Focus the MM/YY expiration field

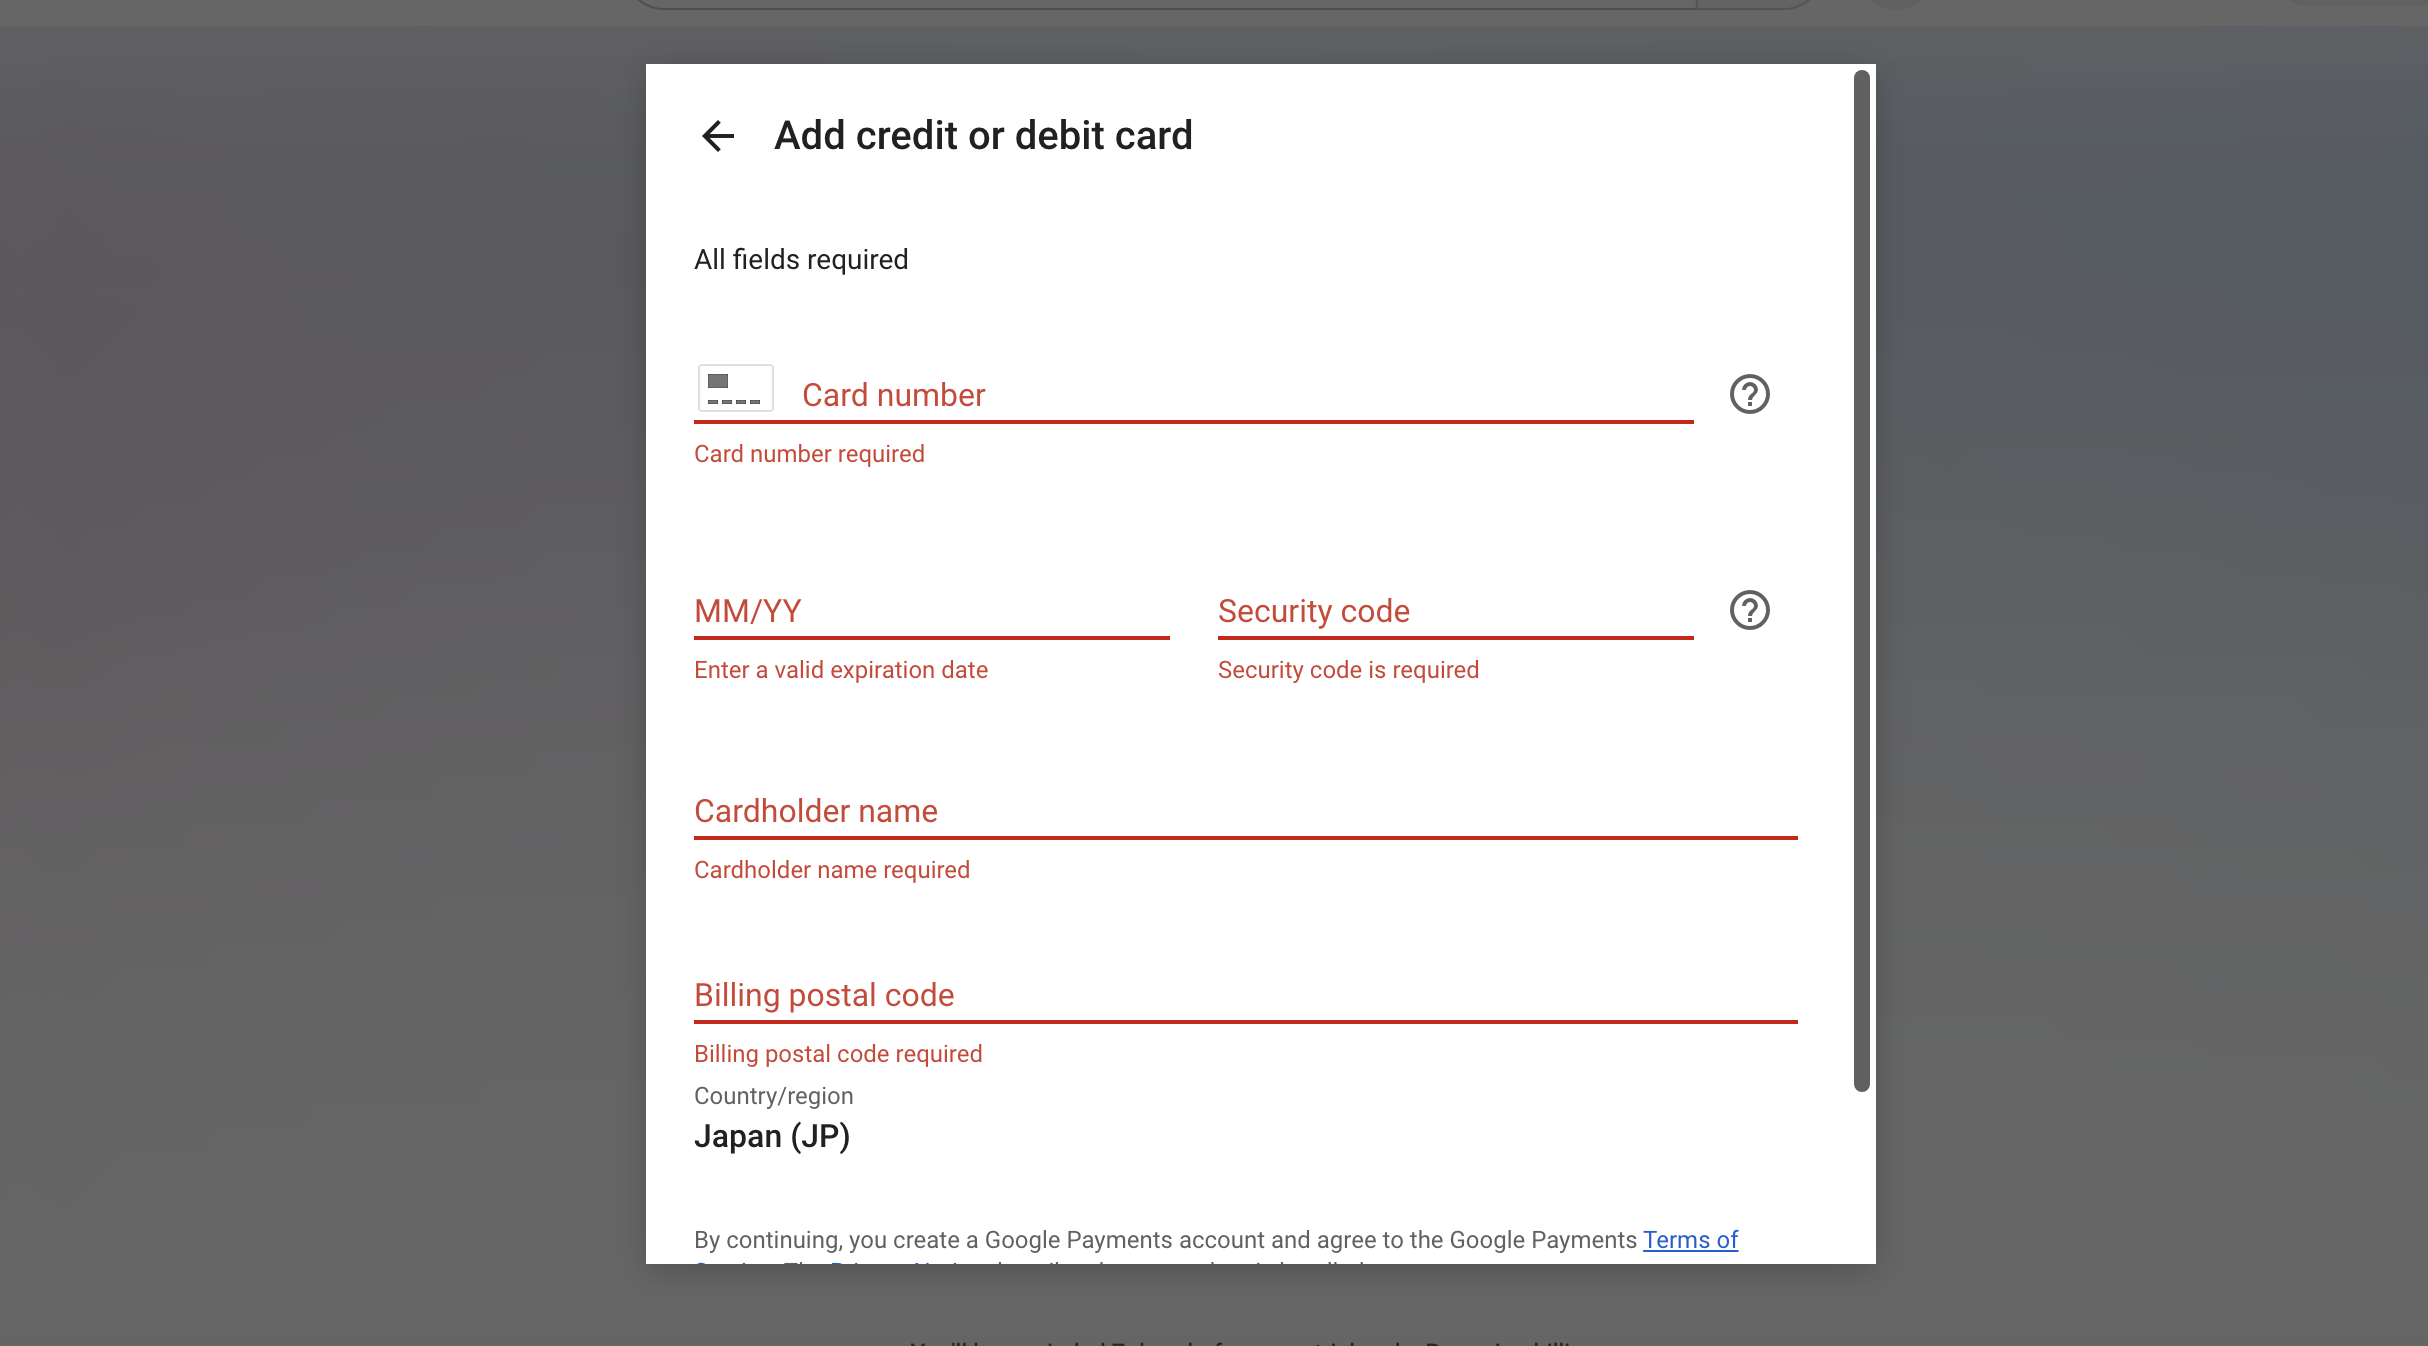tap(930, 611)
